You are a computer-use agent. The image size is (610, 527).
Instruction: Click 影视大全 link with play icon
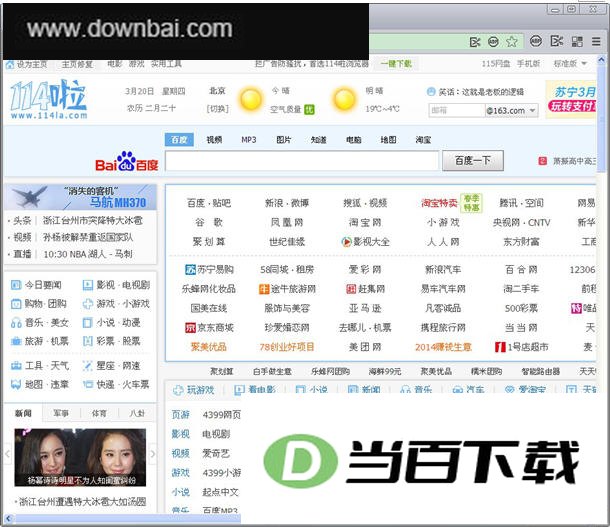click(365, 242)
